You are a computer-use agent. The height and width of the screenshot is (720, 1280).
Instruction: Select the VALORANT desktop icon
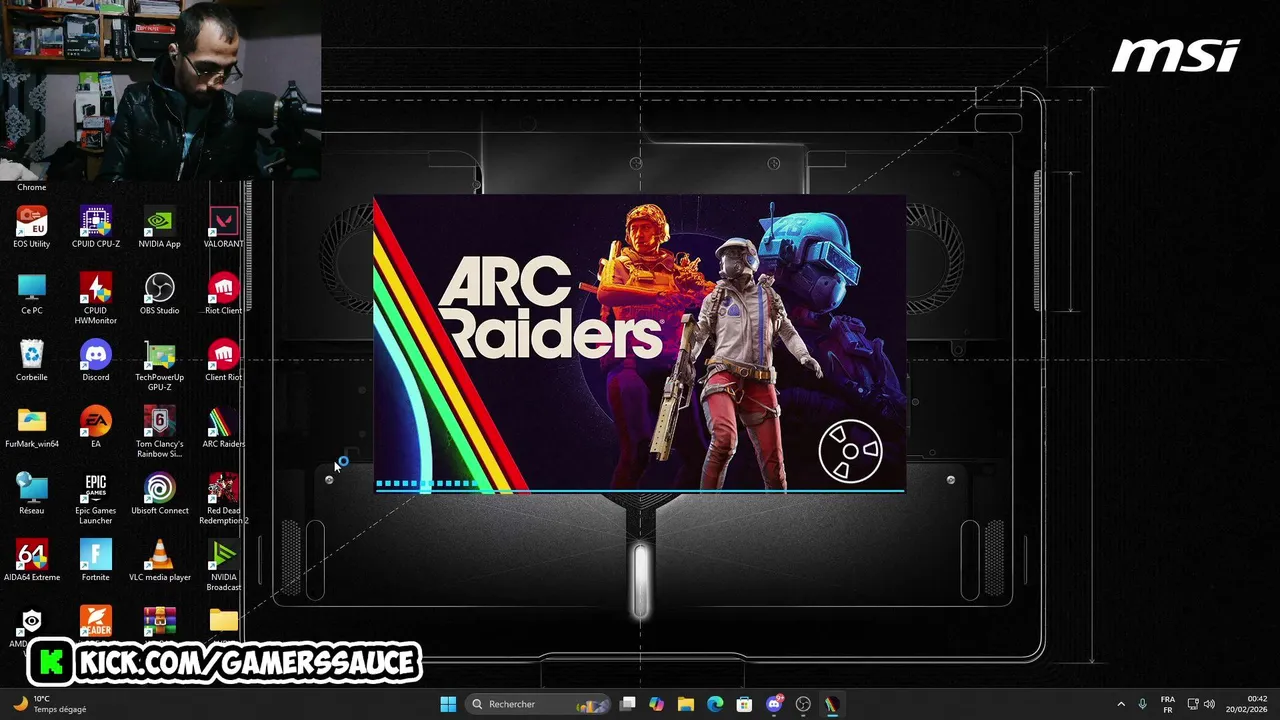[223, 227]
